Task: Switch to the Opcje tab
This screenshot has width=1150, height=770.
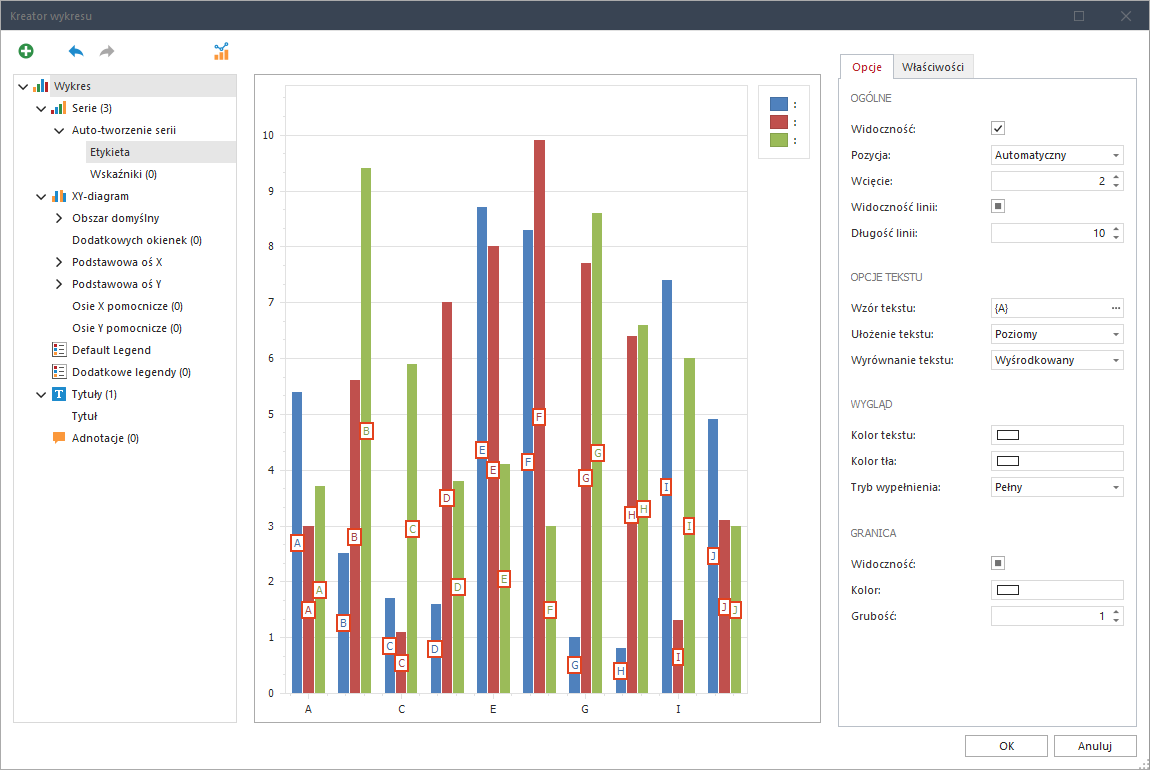Action: pyautogui.click(x=867, y=67)
